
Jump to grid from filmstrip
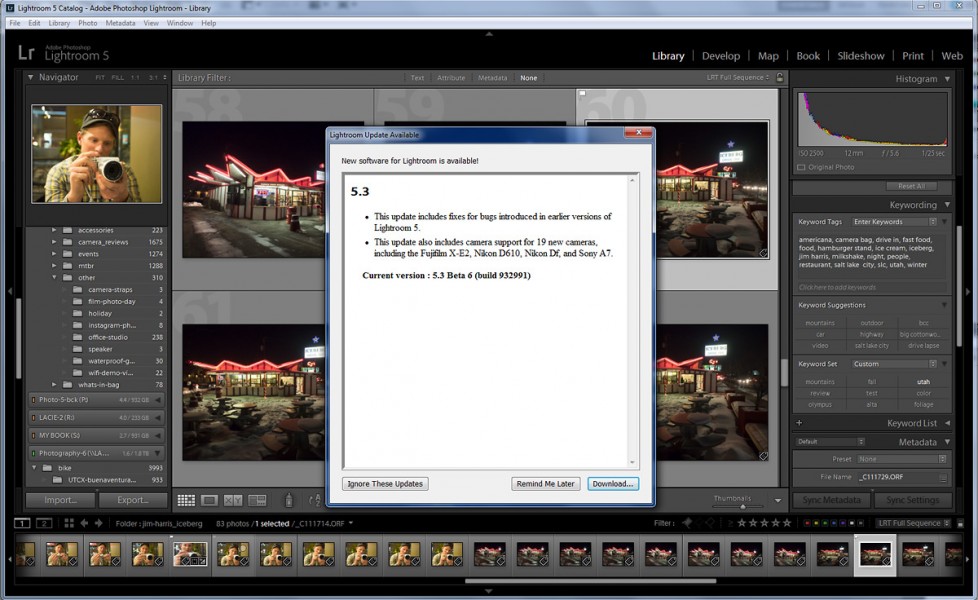coord(69,523)
